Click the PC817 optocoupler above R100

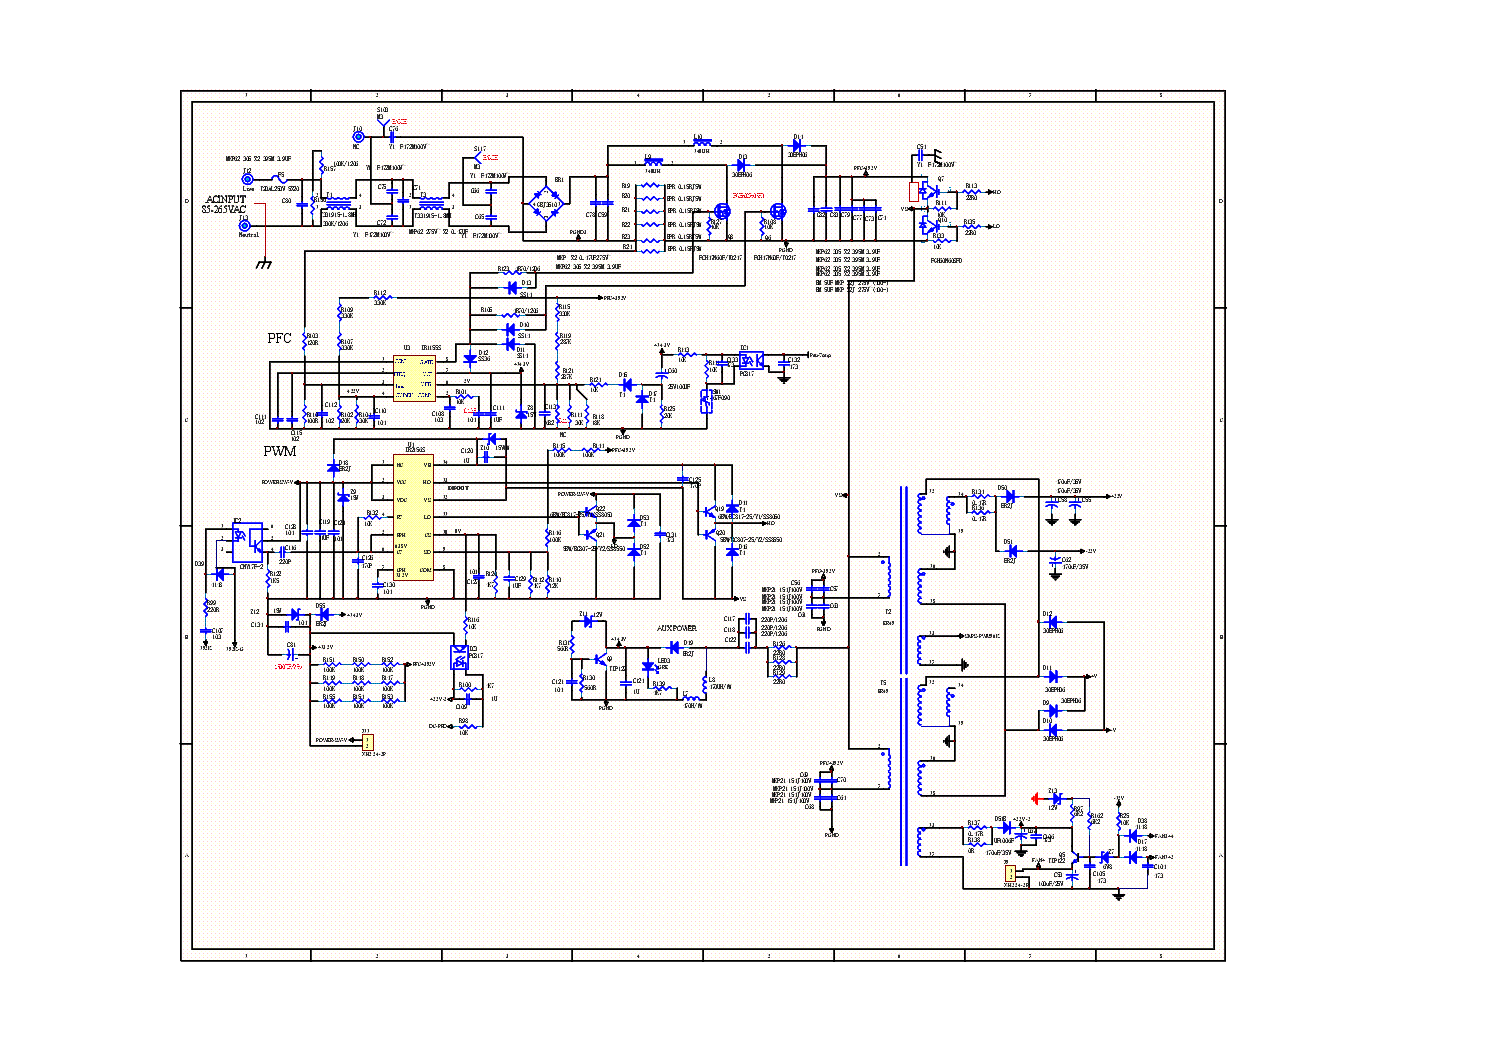460,656
